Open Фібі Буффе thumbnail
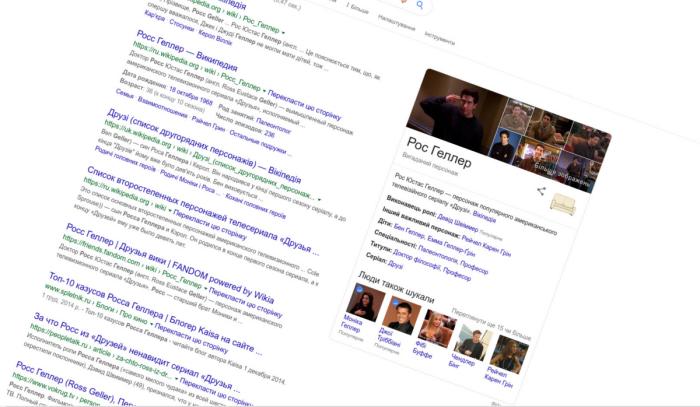The image size is (700, 407). (x=437, y=329)
